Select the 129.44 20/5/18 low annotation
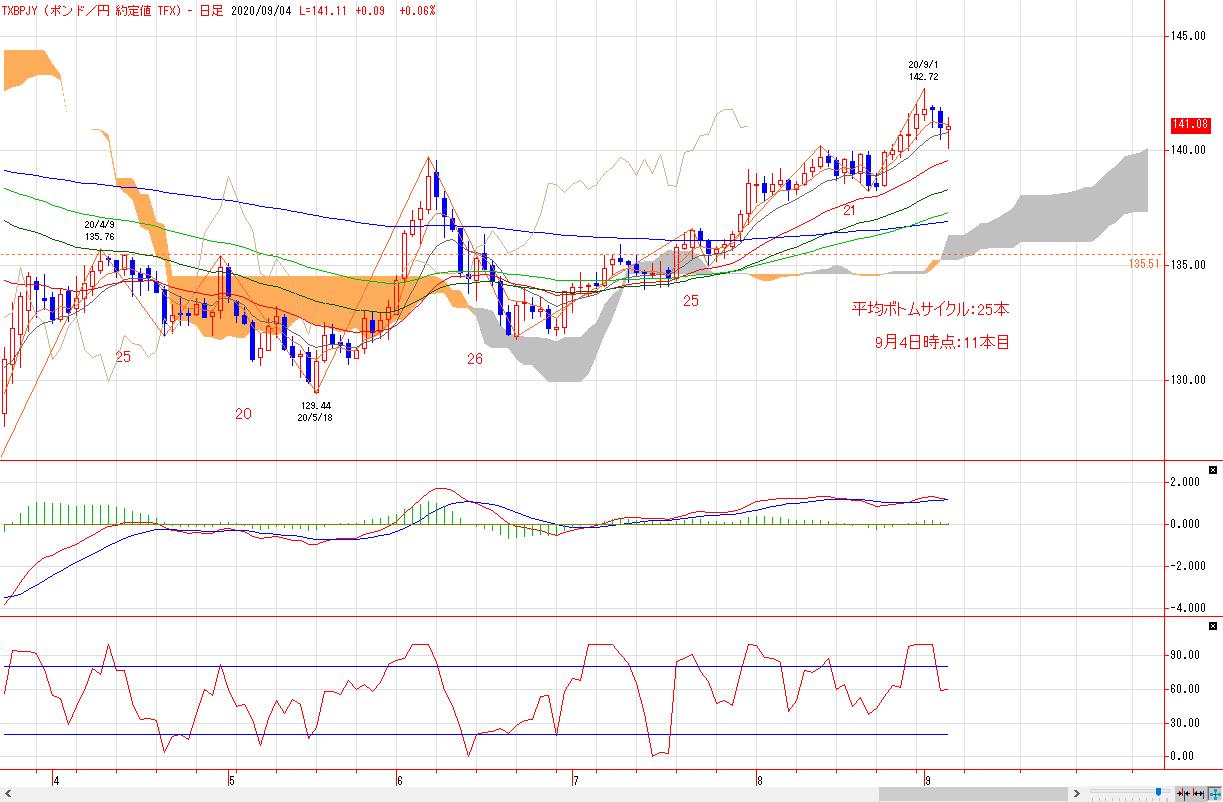Screen dimensions: 1223x802 tap(315, 411)
